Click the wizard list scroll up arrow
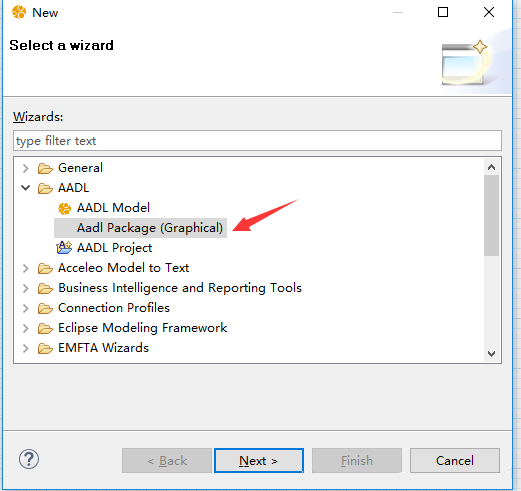 [x=491, y=167]
